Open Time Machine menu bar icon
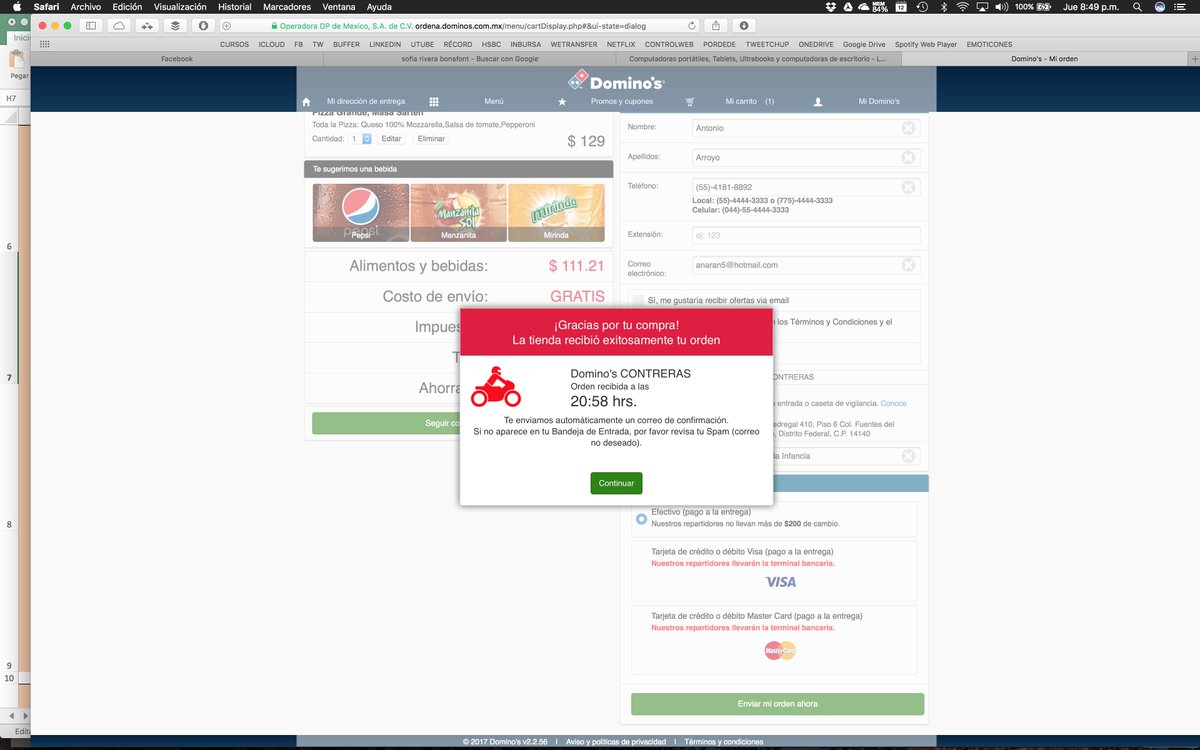The height and width of the screenshot is (750, 1200). point(922,6)
